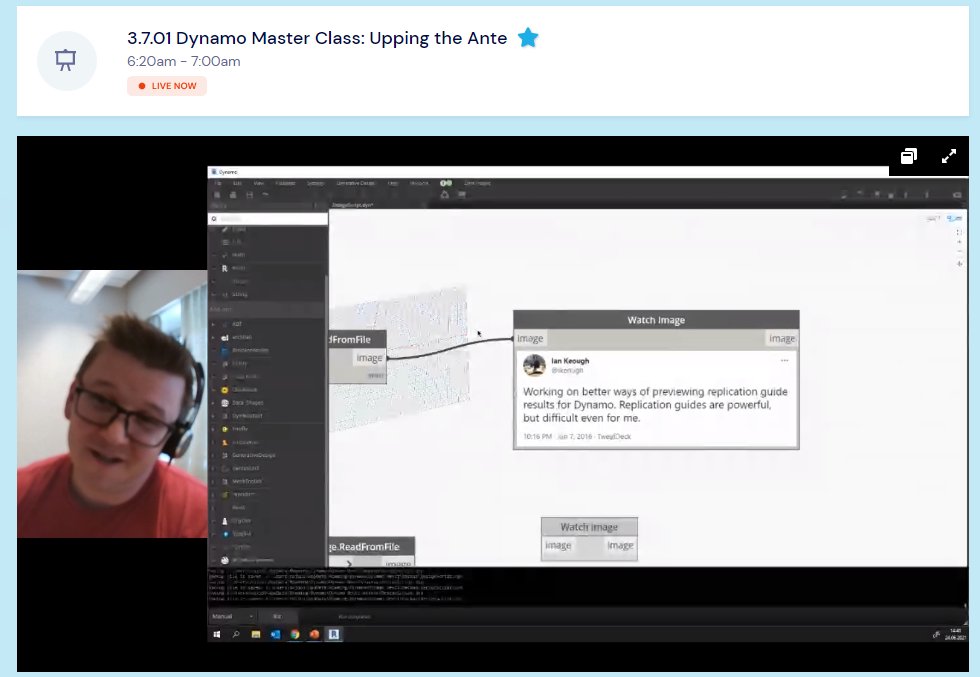Image resolution: width=980 pixels, height=677 pixels.
Task: Click the Watch Image node input port image
Action: click(x=530, y=339)
